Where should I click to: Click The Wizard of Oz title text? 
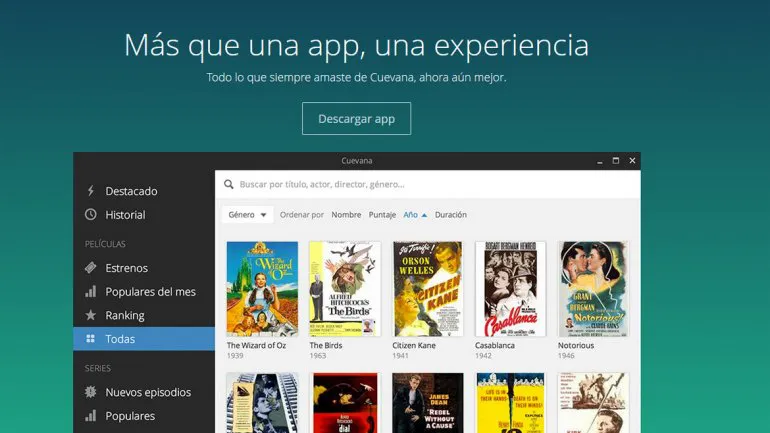click(256, 345)
